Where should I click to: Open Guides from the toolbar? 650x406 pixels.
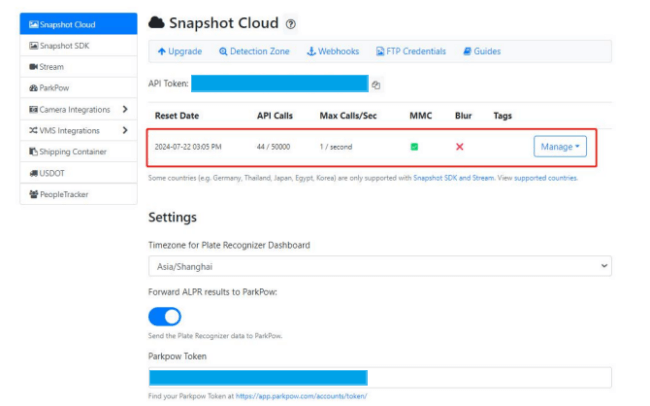click(482, 51)
